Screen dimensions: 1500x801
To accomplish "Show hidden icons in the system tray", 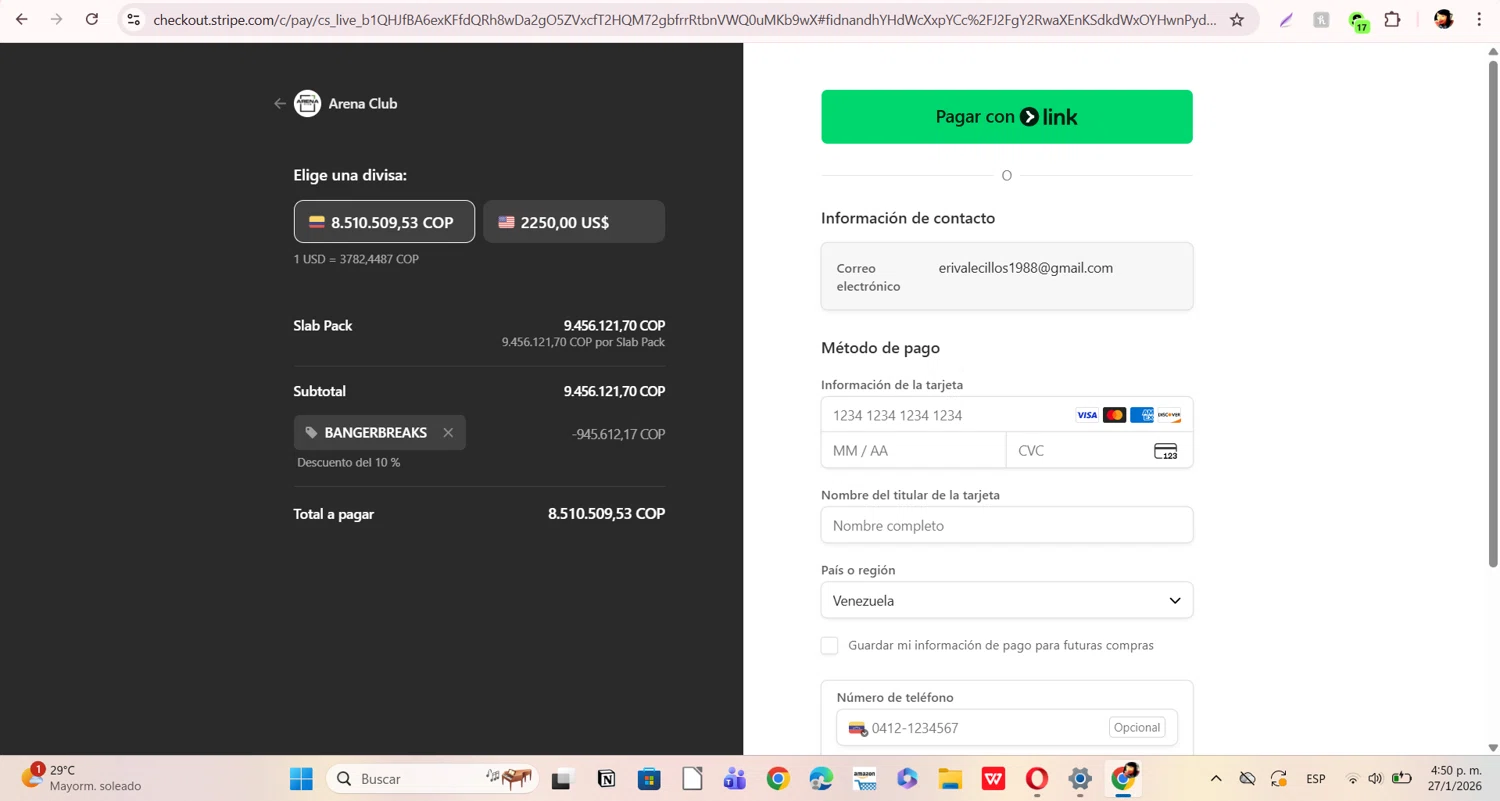I will (1216, 779).
